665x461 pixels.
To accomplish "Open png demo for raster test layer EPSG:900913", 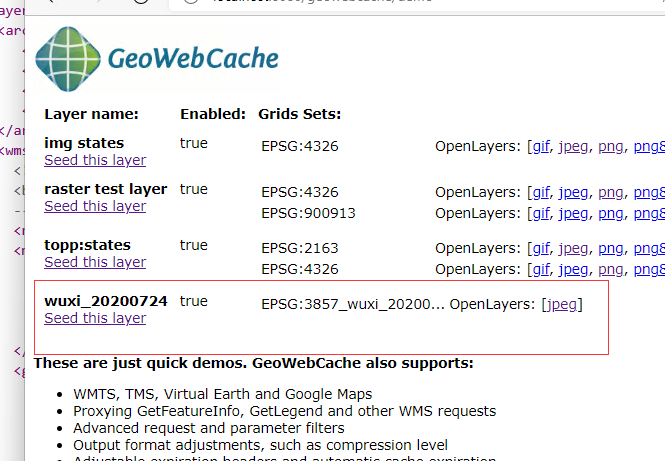I will pos(610,213).
